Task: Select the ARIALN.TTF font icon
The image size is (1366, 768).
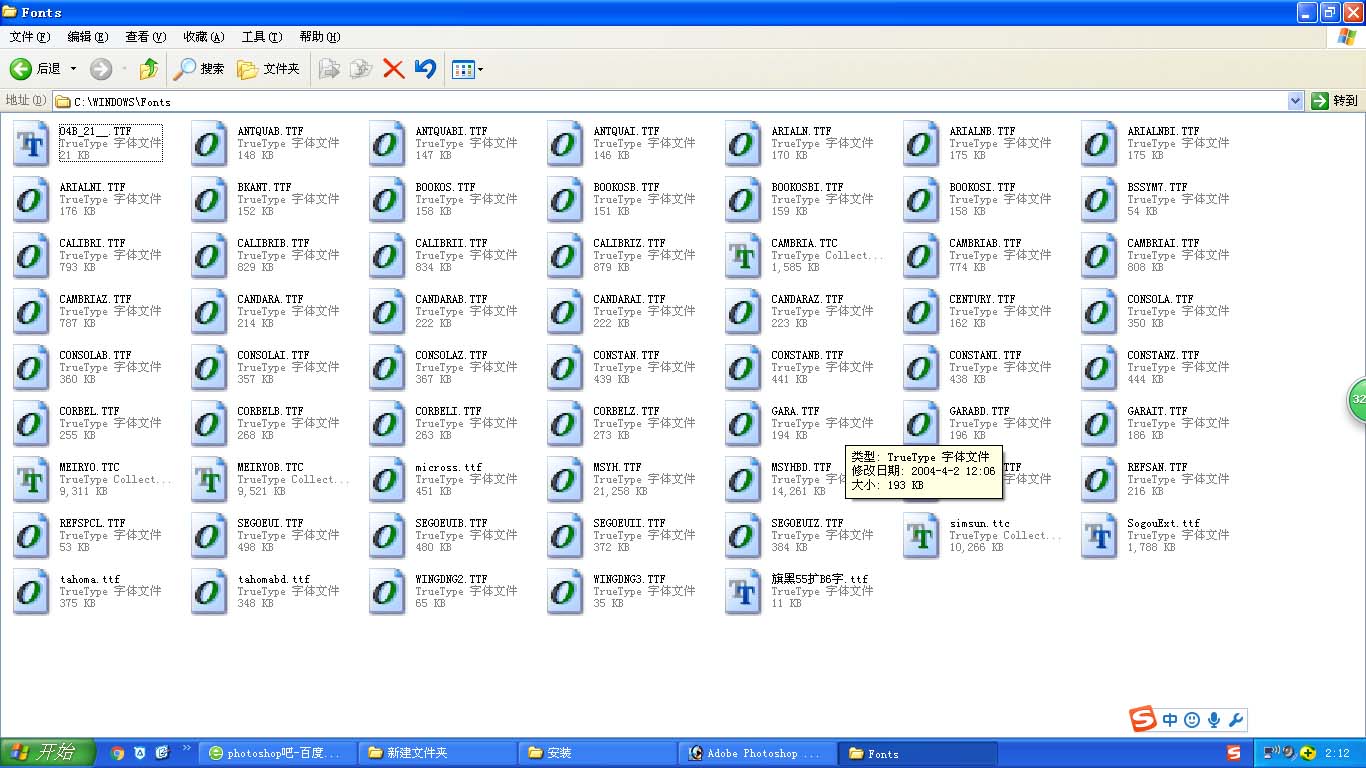Action: coord(743,144)
